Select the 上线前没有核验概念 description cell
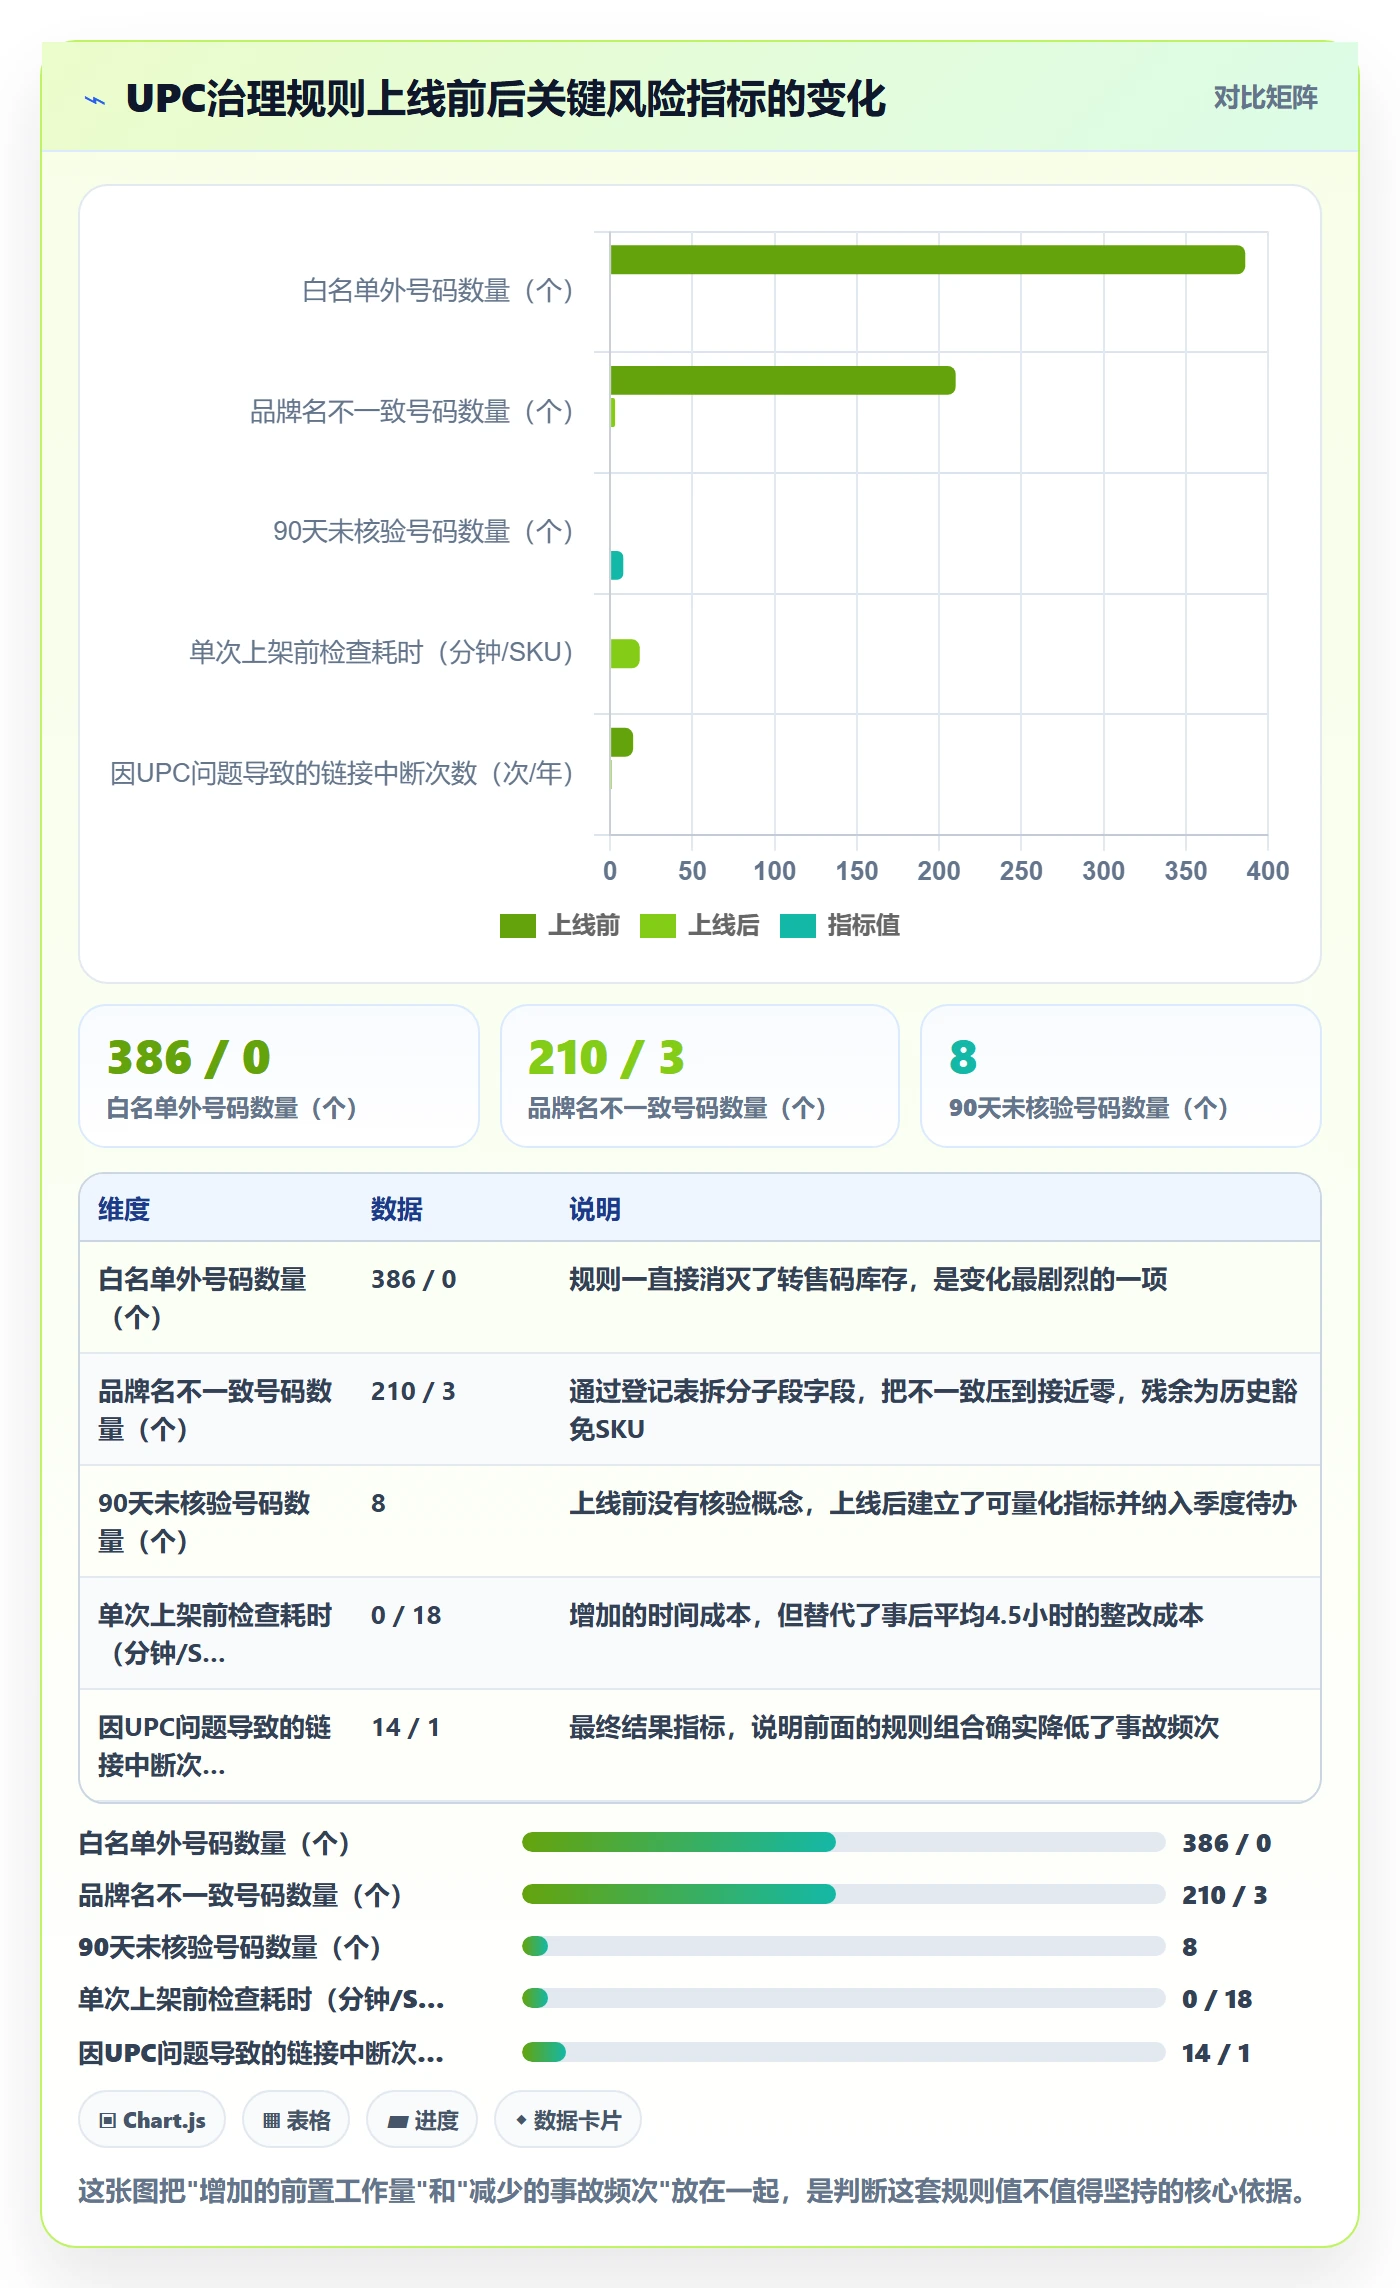Viewport: 1400px width, 2288px height. click(935, 1522)
